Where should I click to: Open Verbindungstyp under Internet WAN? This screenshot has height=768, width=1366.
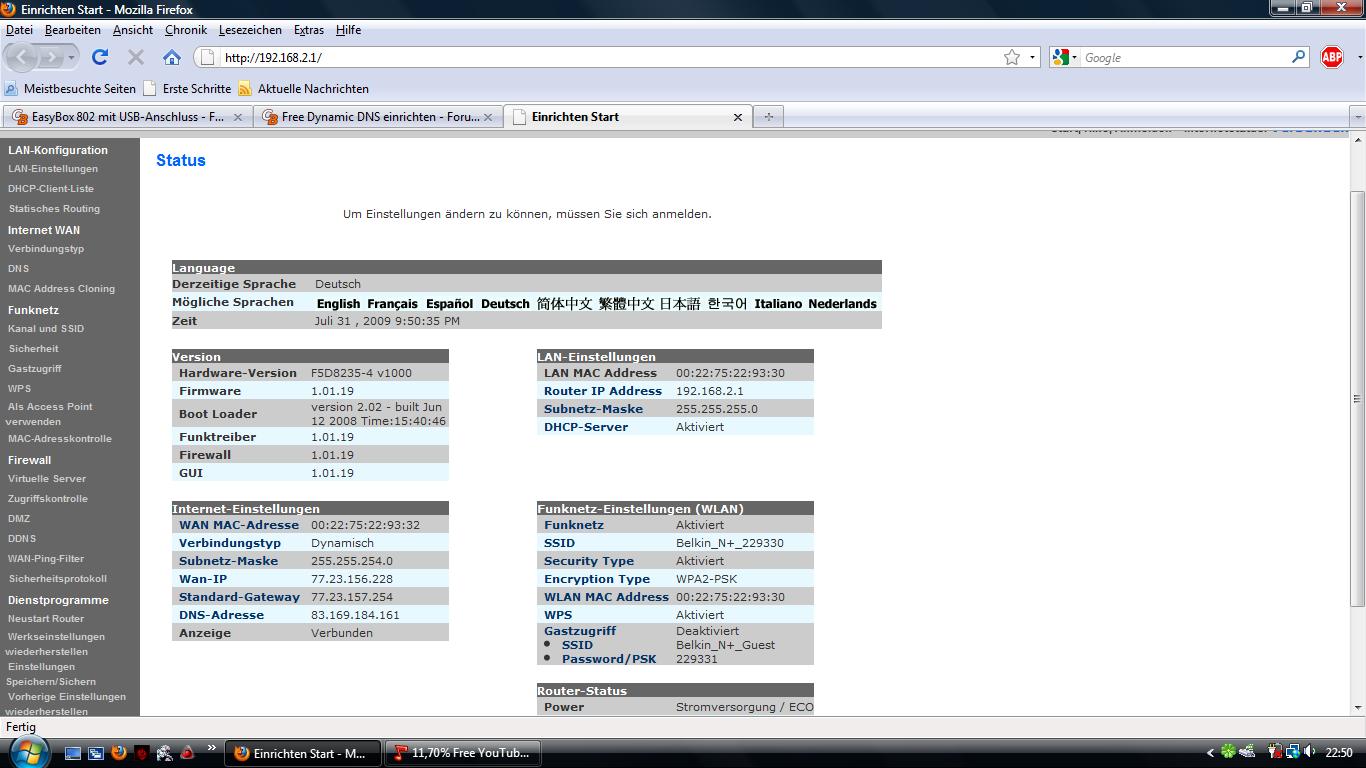(46, 249)
